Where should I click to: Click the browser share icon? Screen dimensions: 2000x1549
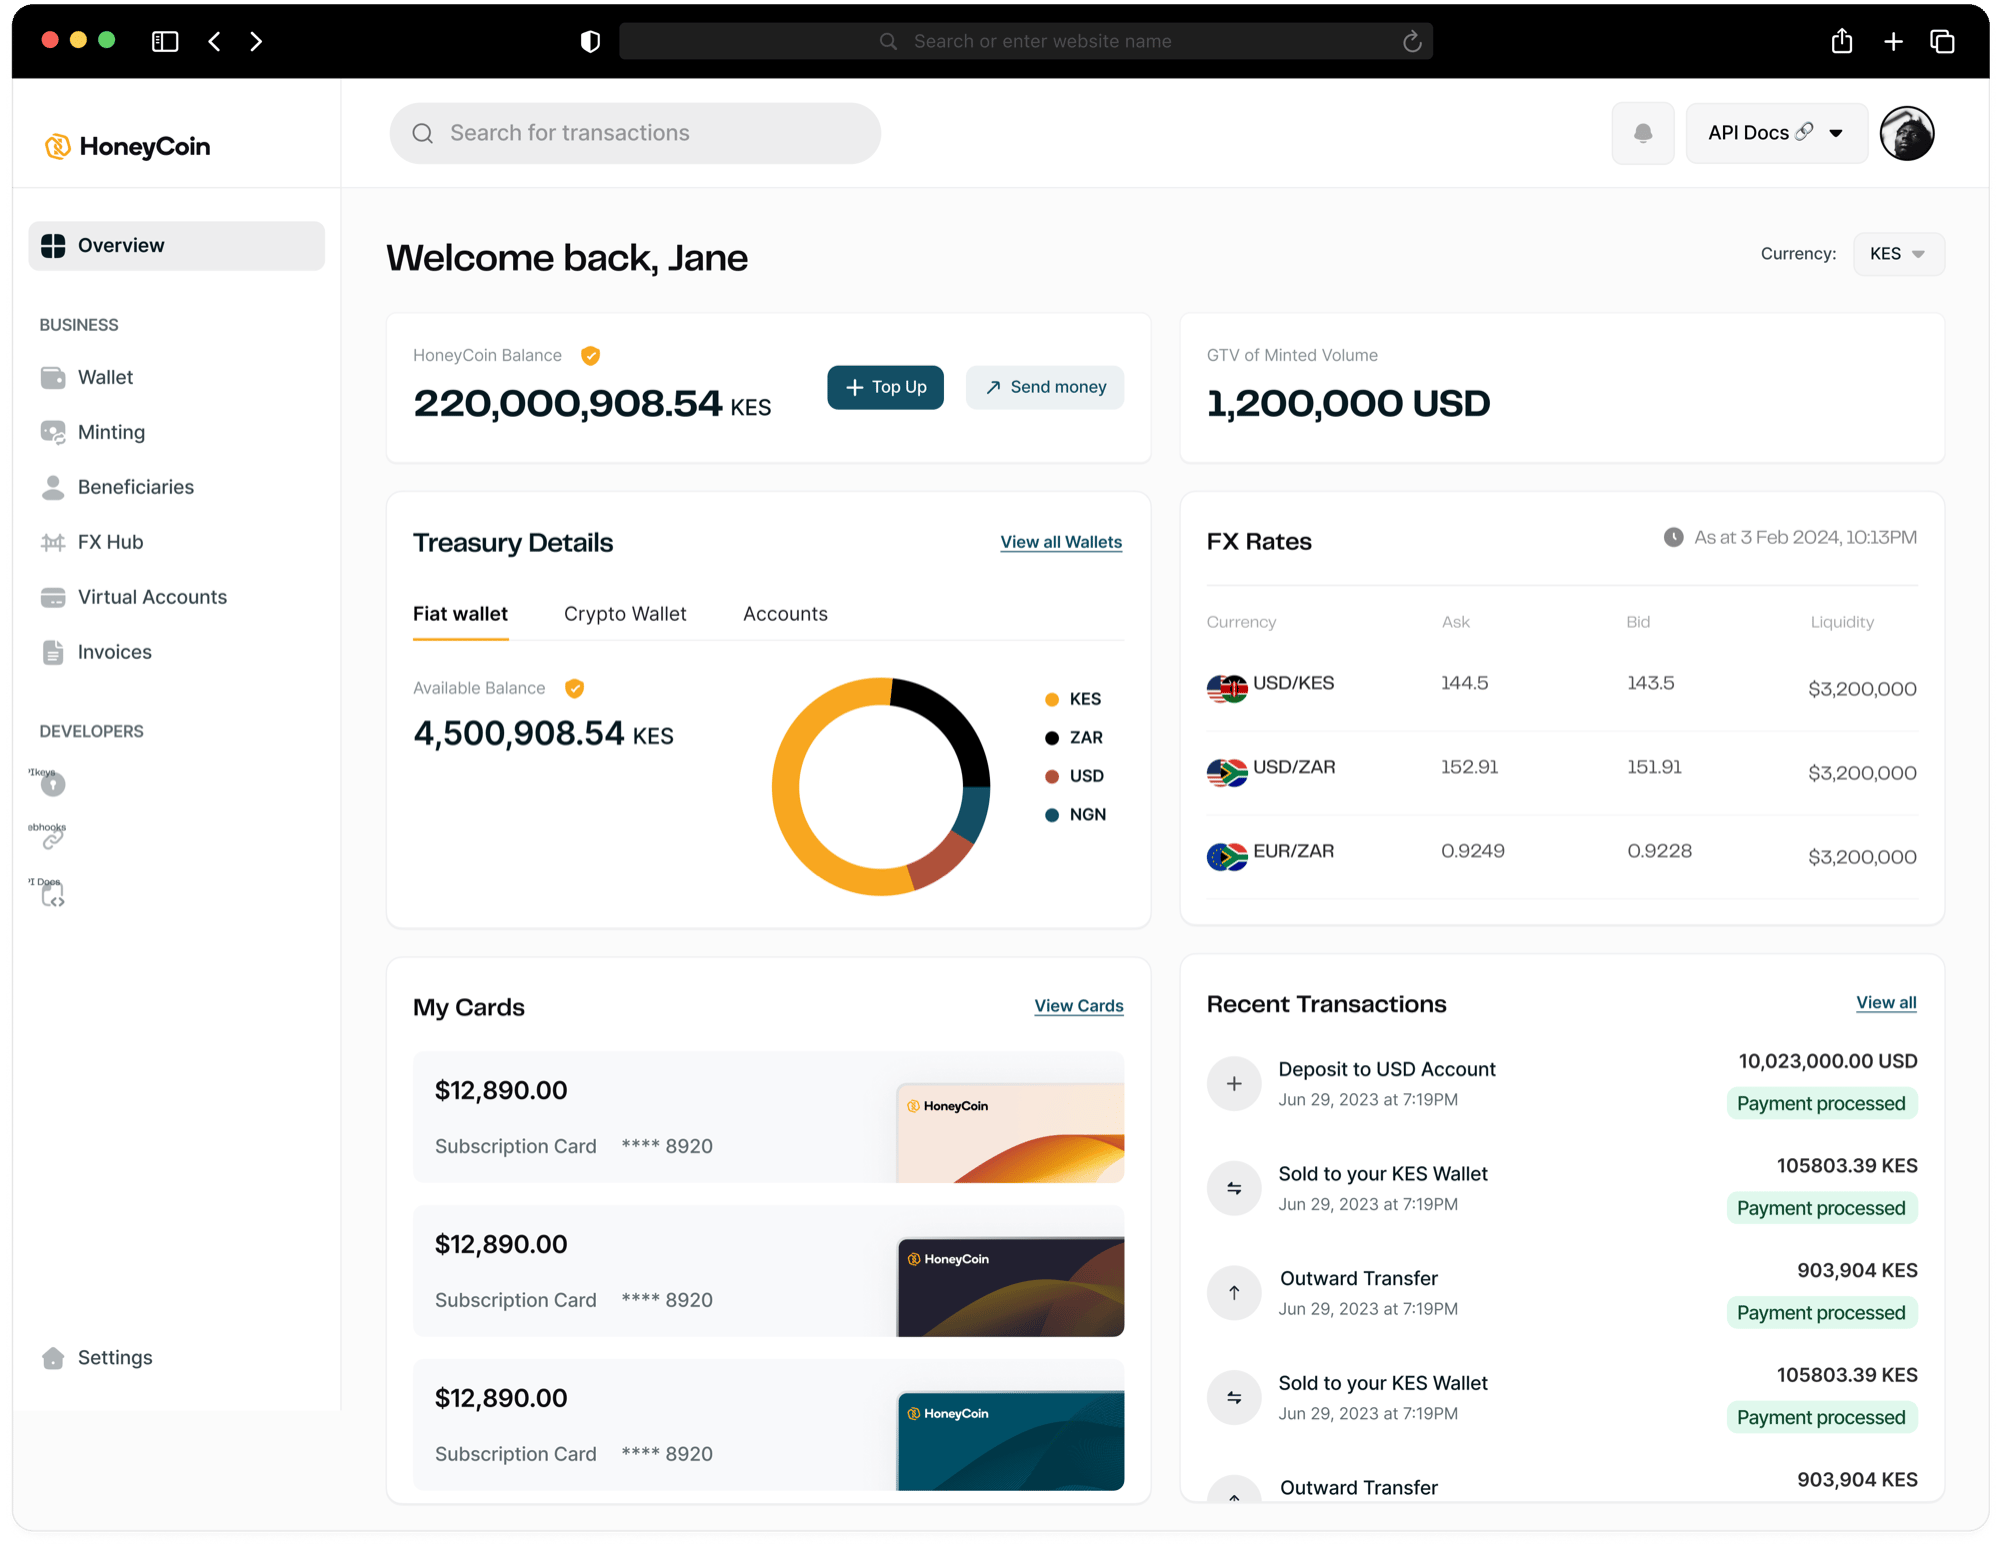tap(1842, 41)
